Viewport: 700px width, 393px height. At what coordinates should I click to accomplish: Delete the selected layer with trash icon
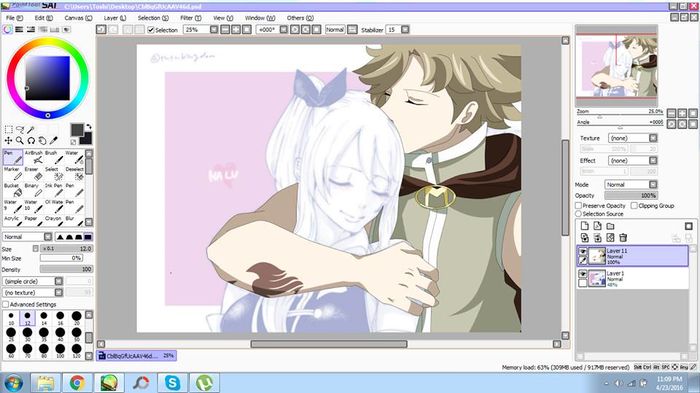point(623,238)
